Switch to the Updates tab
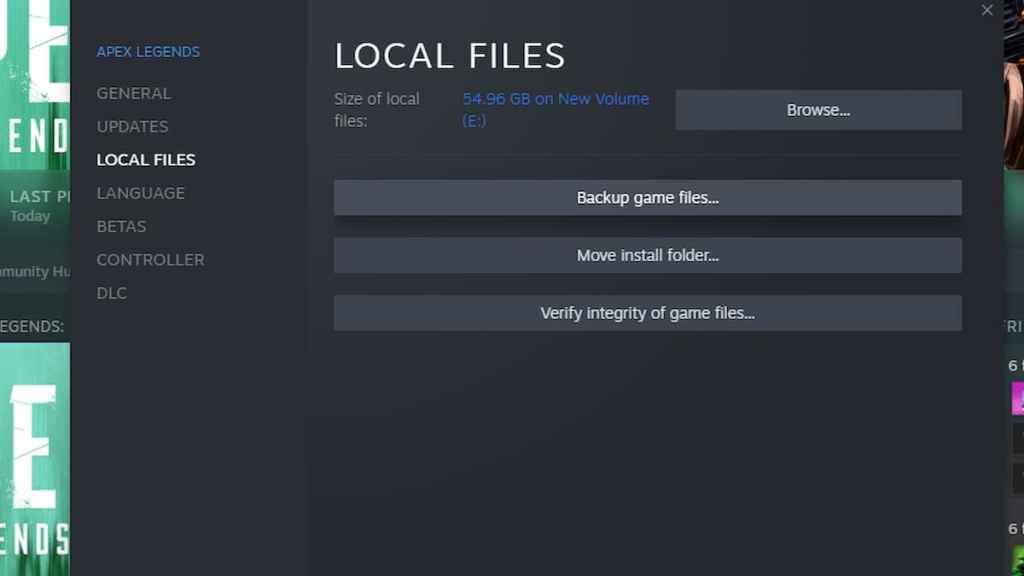 coord(133,127)
